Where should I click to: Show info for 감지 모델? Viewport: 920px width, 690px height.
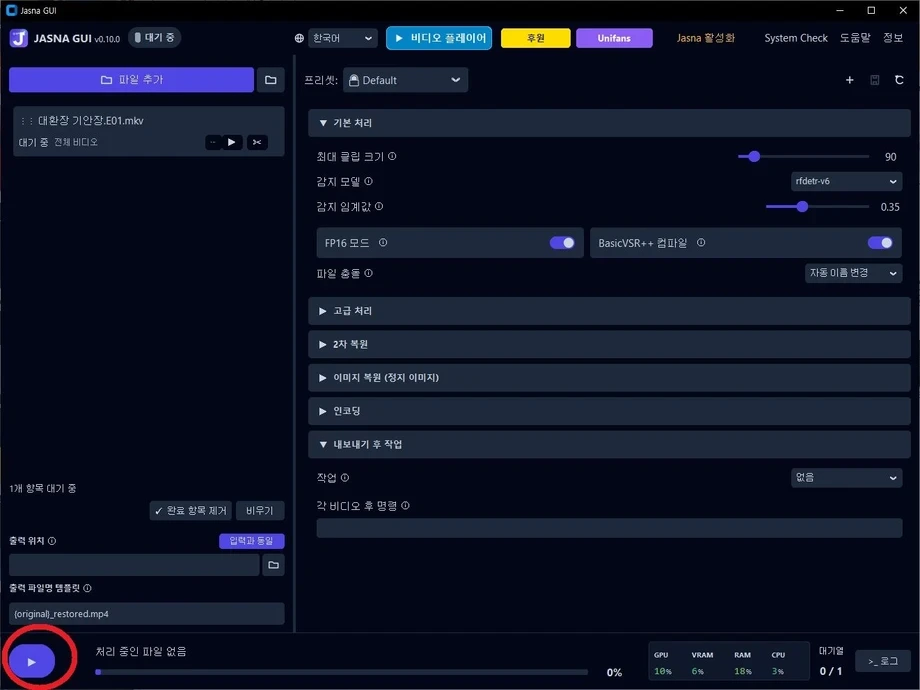368,181
